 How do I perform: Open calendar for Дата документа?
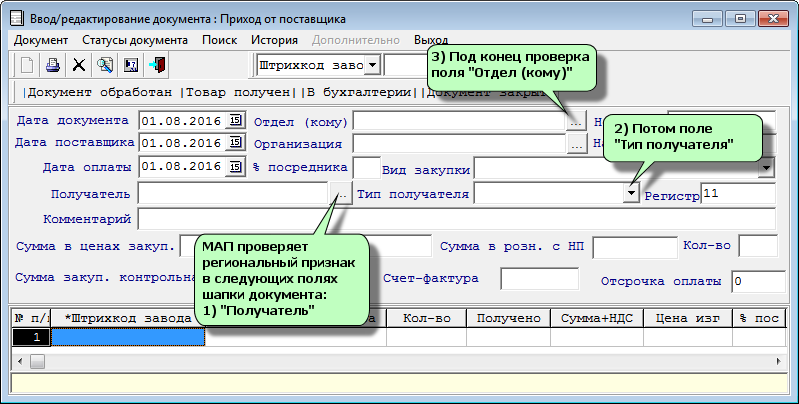pyautogui.click(x=234, y=120)
